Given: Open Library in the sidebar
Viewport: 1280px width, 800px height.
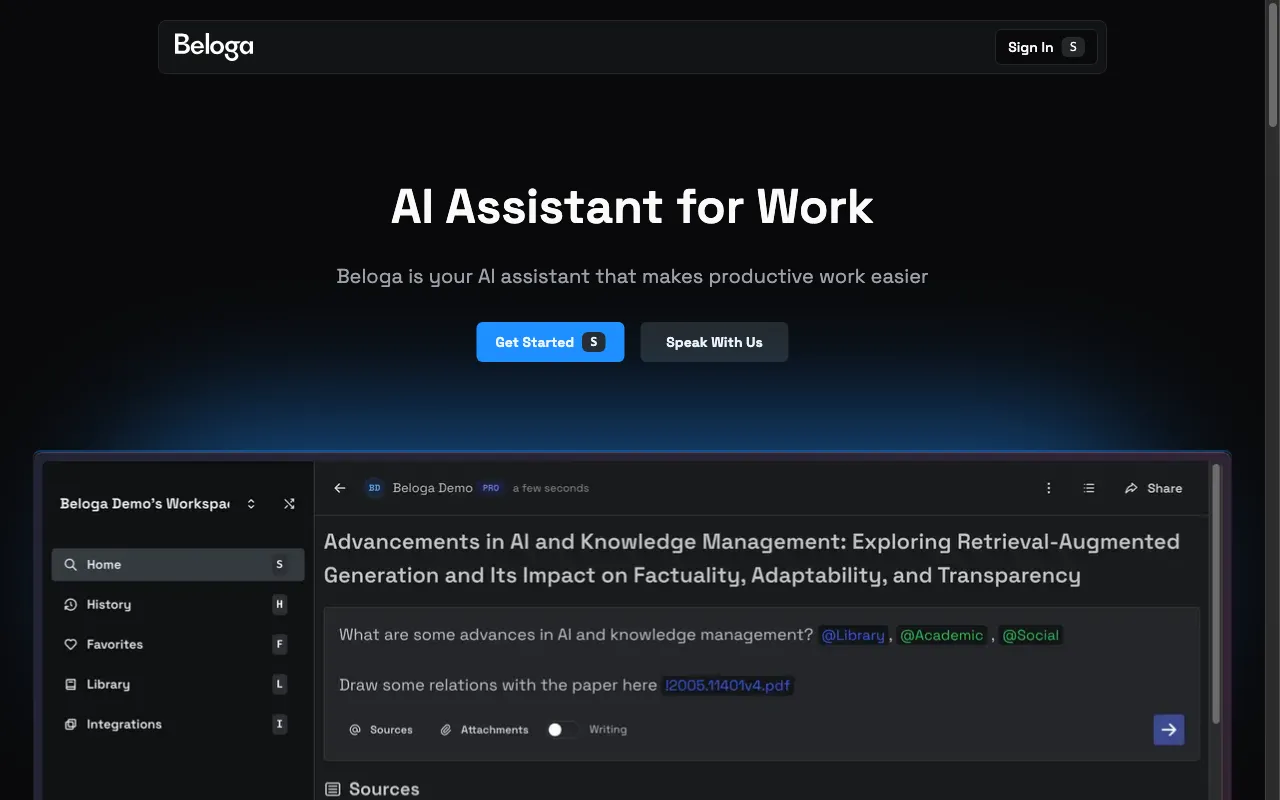Looking at the screenshot, I should [178, 685].
